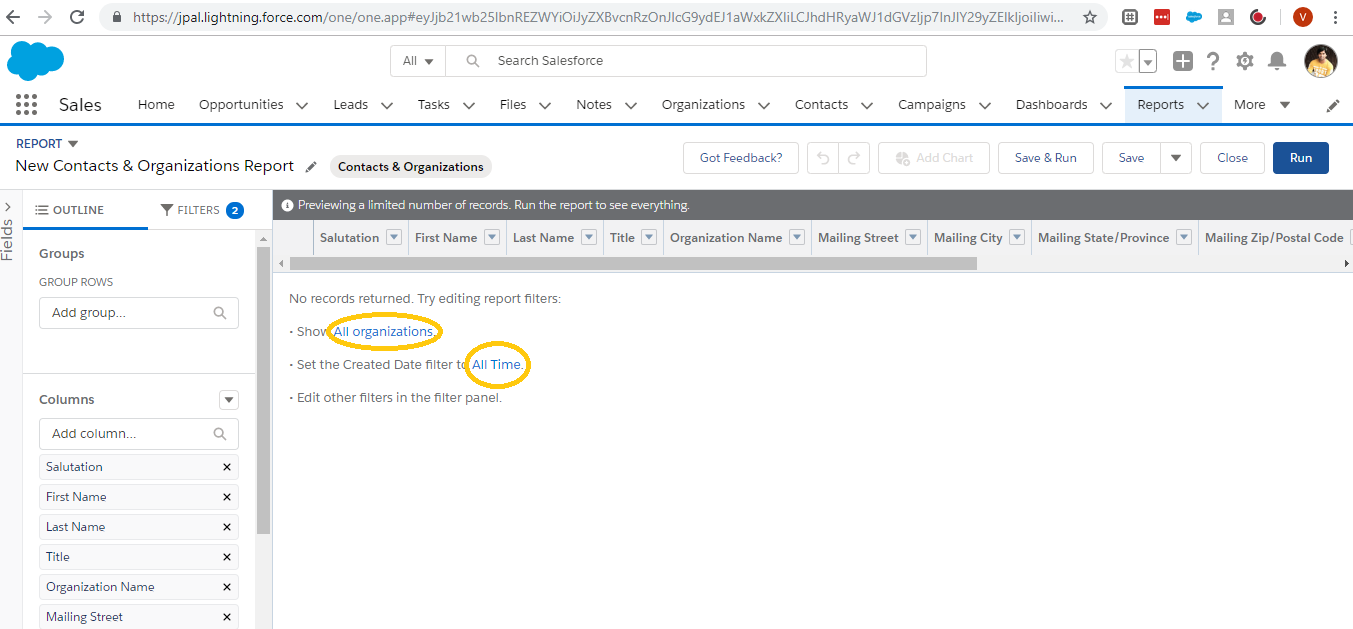Go to the Home tab

156,105
